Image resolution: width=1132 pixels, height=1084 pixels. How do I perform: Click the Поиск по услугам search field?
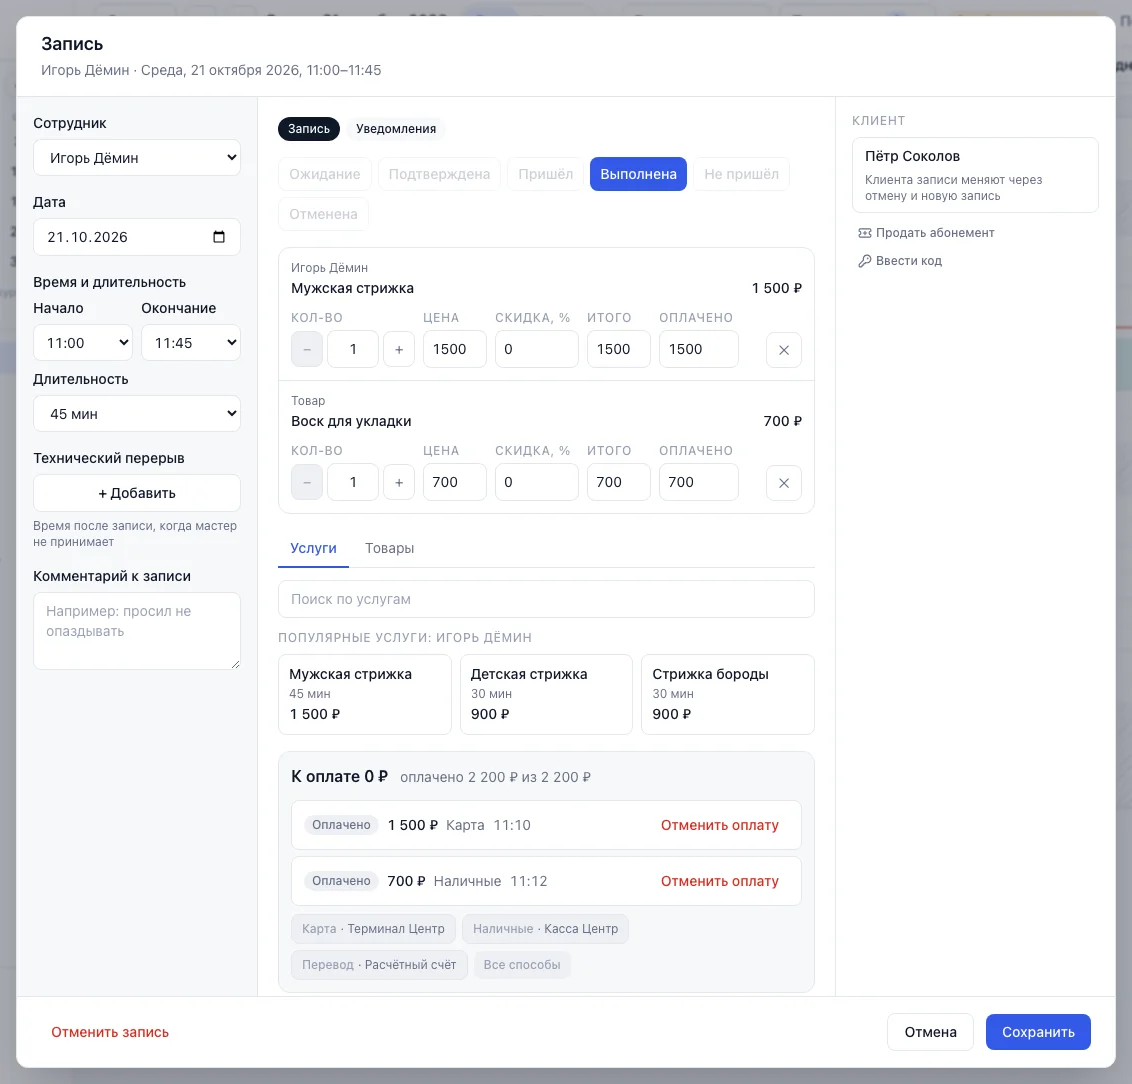click(546, 599)
